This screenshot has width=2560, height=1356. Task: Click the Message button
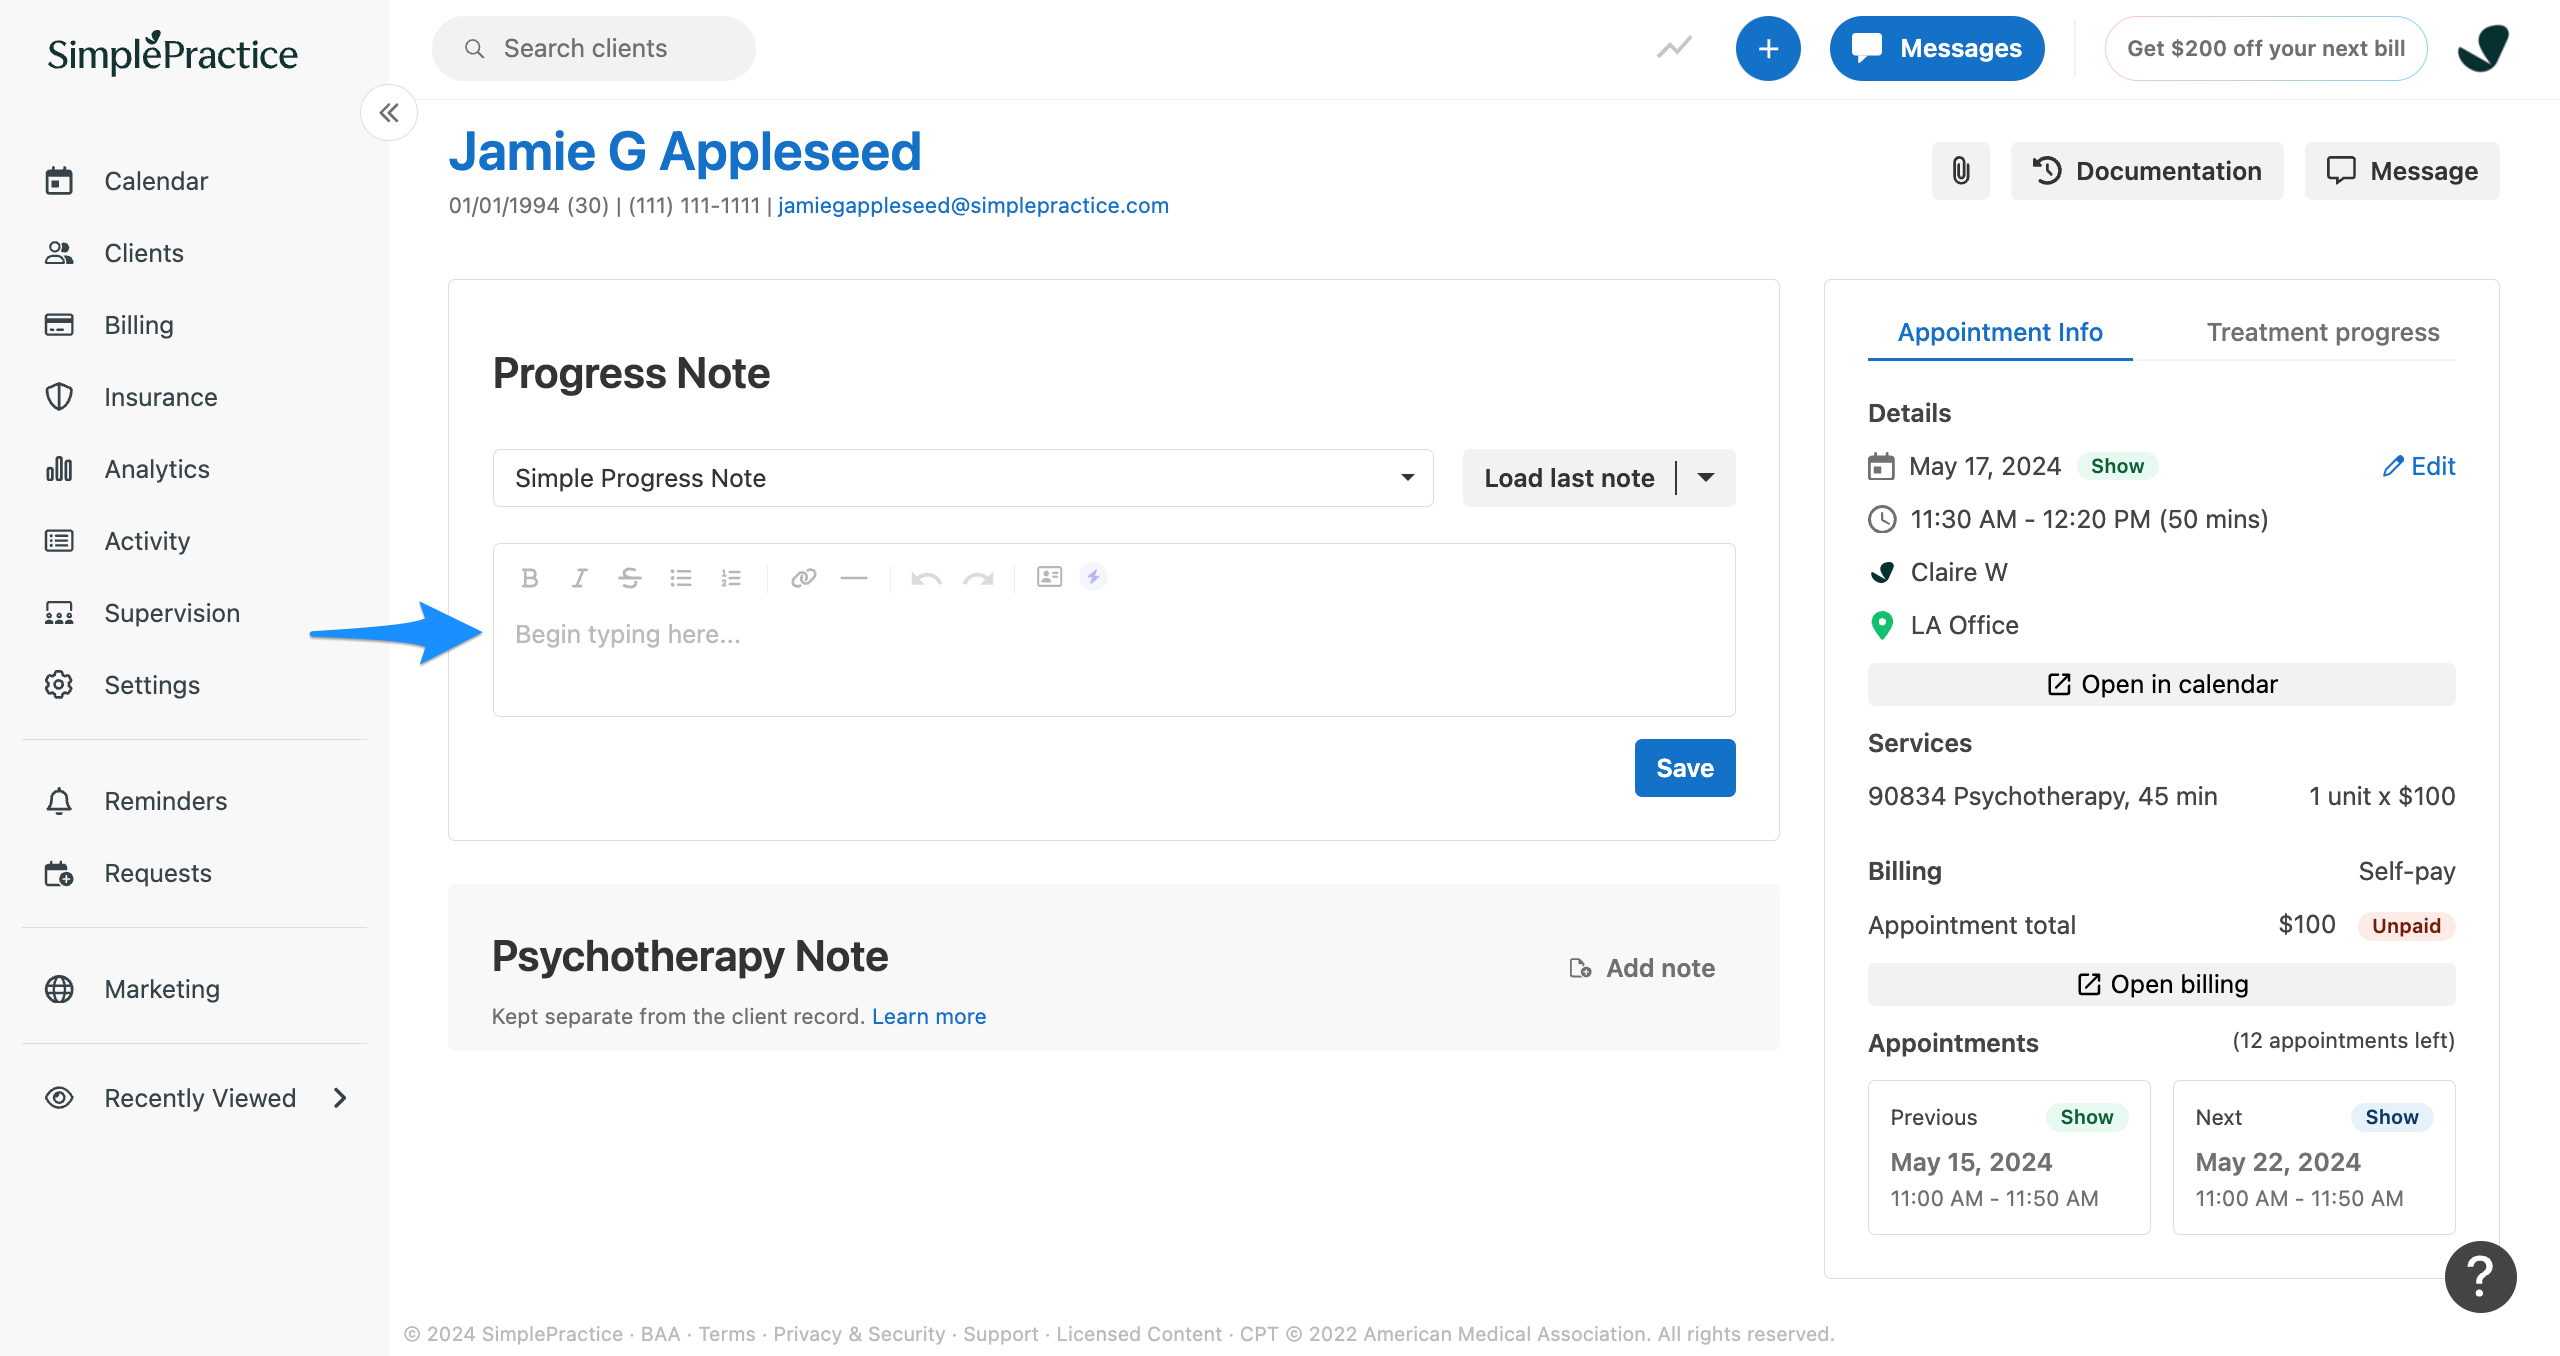coord(2402,171)
